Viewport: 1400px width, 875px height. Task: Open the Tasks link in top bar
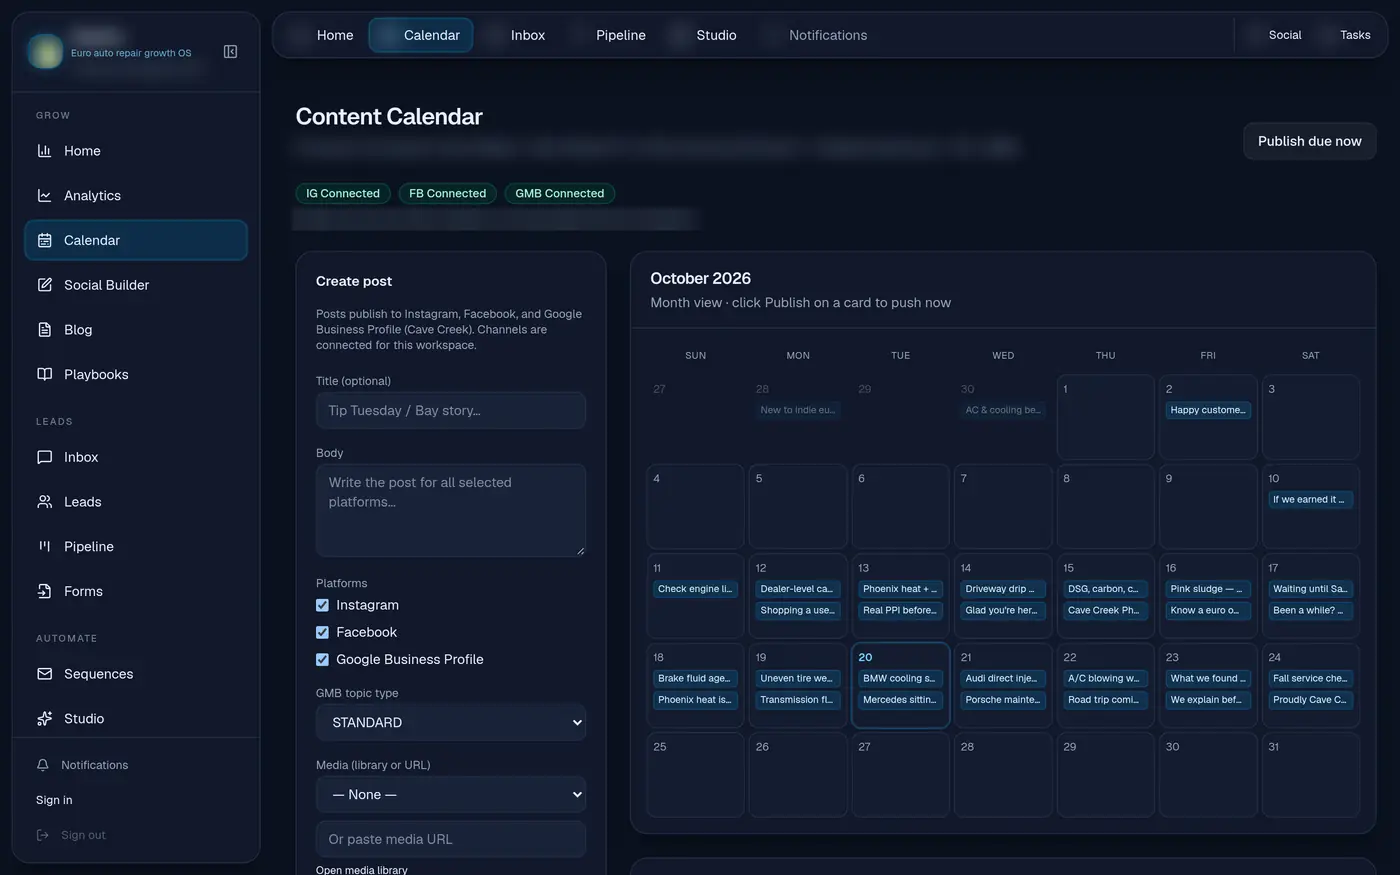coord(1355,35)
